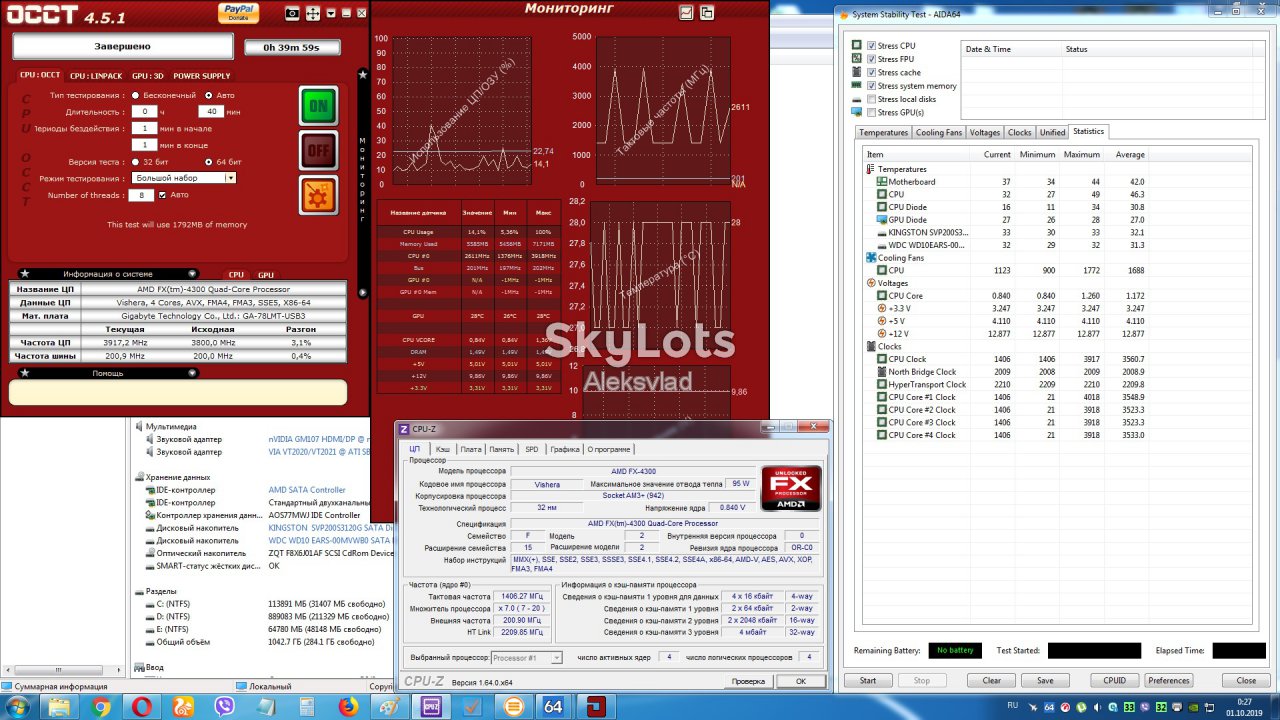Switch to CPU-Z via its purple taskbar icon
1280x720 pixels.
[x=430, y=706]
